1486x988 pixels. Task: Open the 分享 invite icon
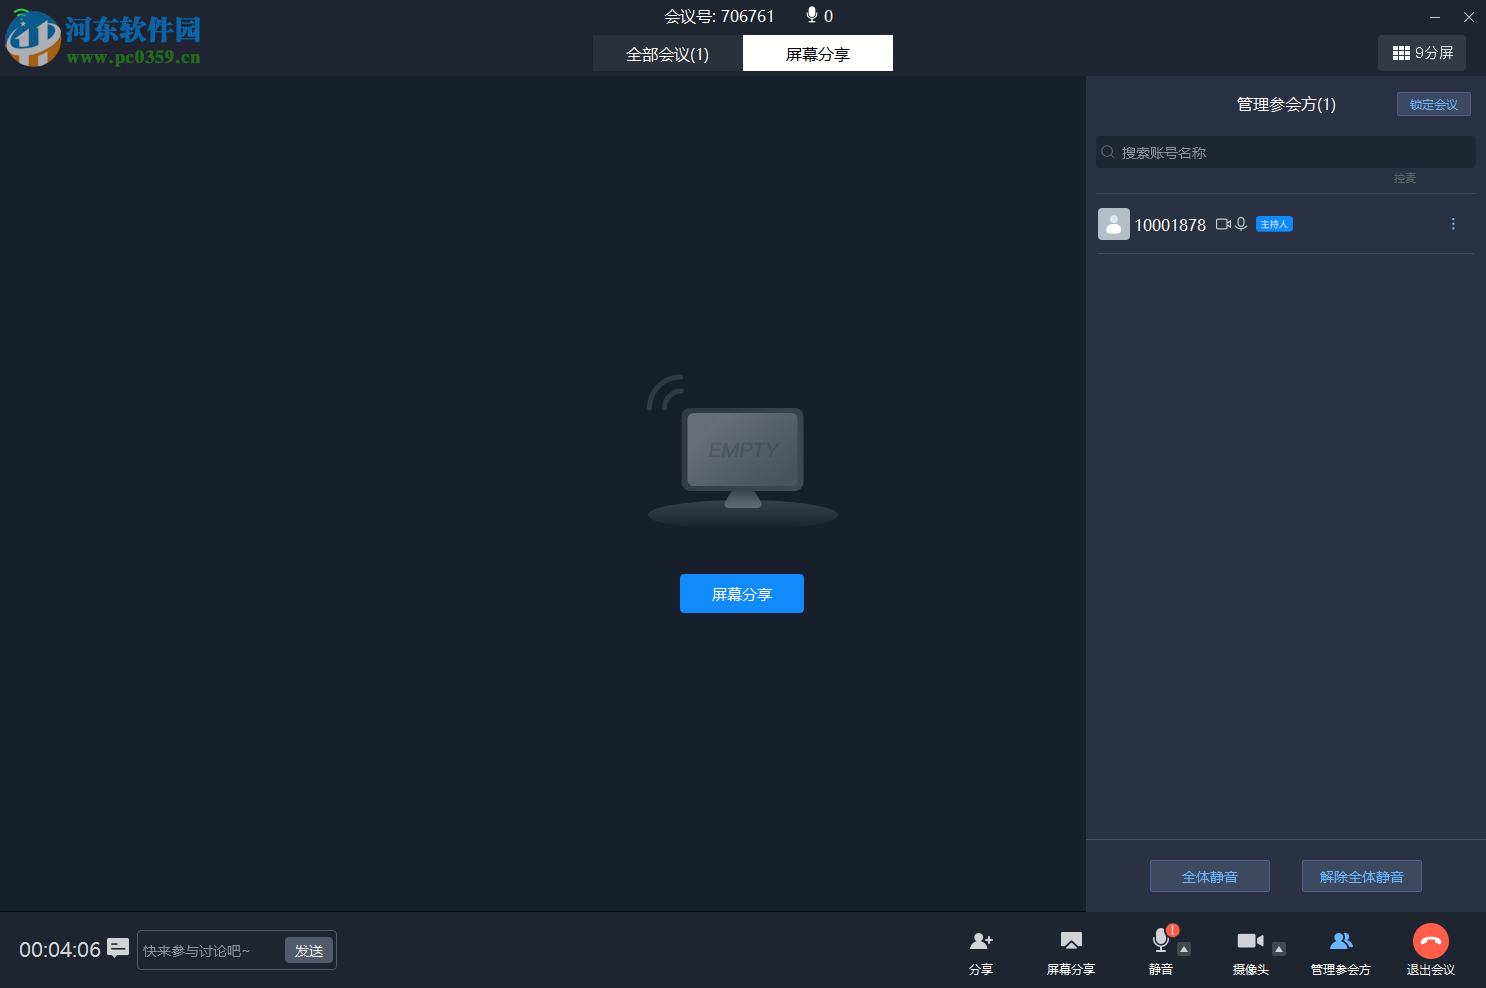pyautogui.click(x=981, y=941)
